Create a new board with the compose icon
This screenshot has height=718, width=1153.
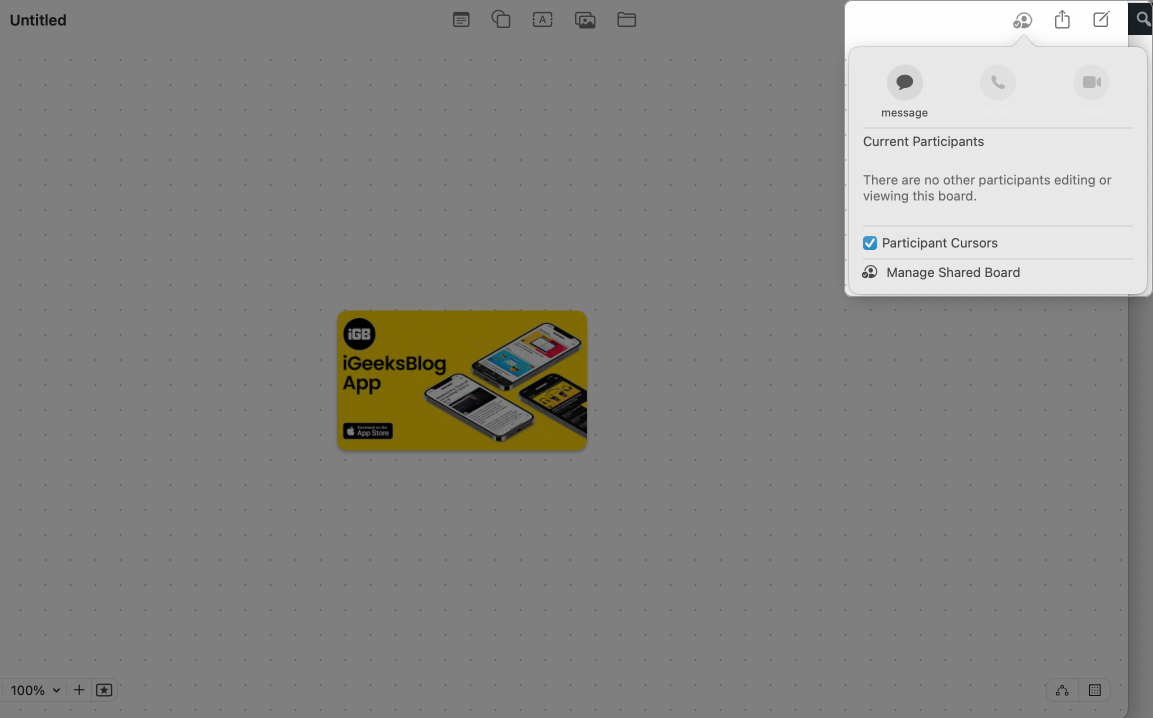click(x=1101, y=19)
